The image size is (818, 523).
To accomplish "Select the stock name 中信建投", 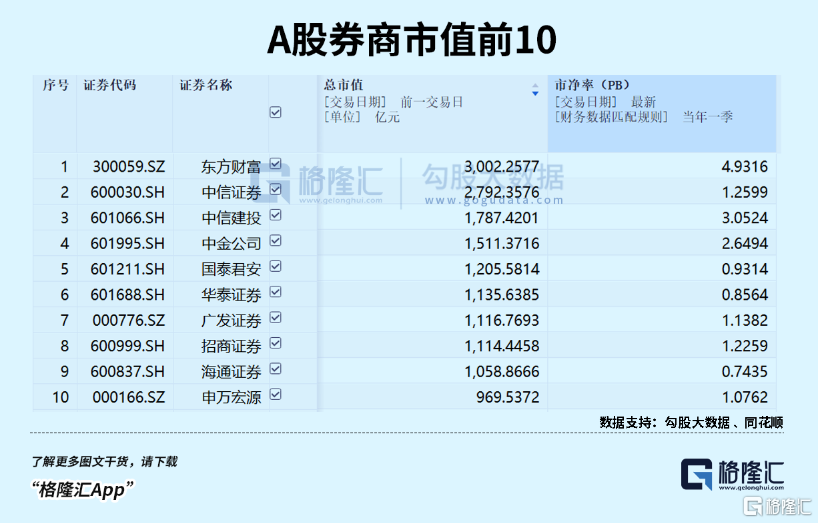I will coord(231,218).
